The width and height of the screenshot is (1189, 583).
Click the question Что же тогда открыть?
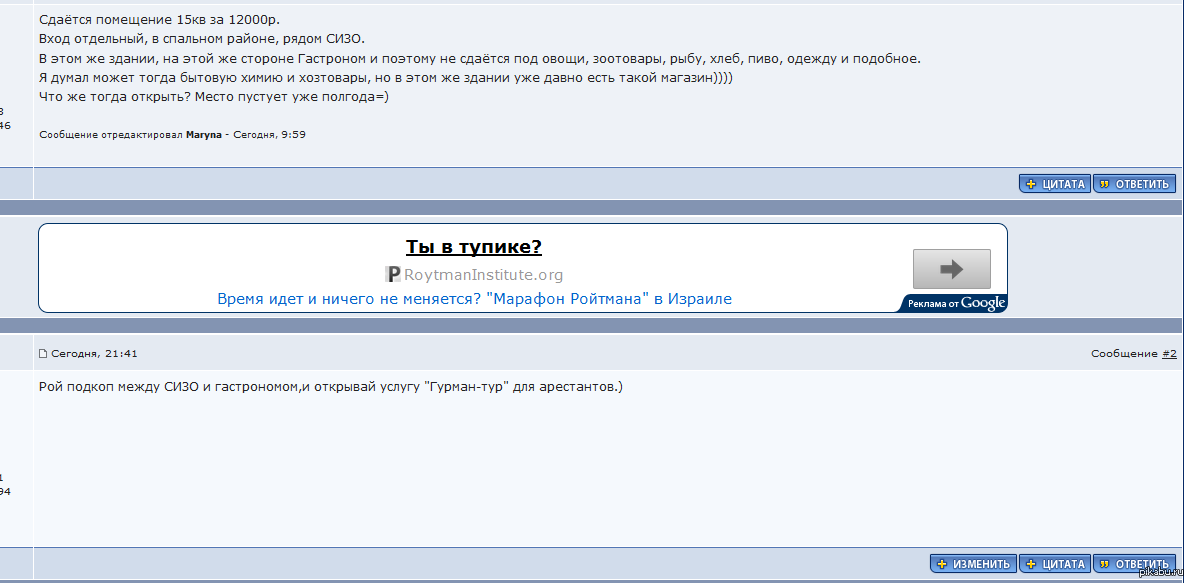(213, 97)
